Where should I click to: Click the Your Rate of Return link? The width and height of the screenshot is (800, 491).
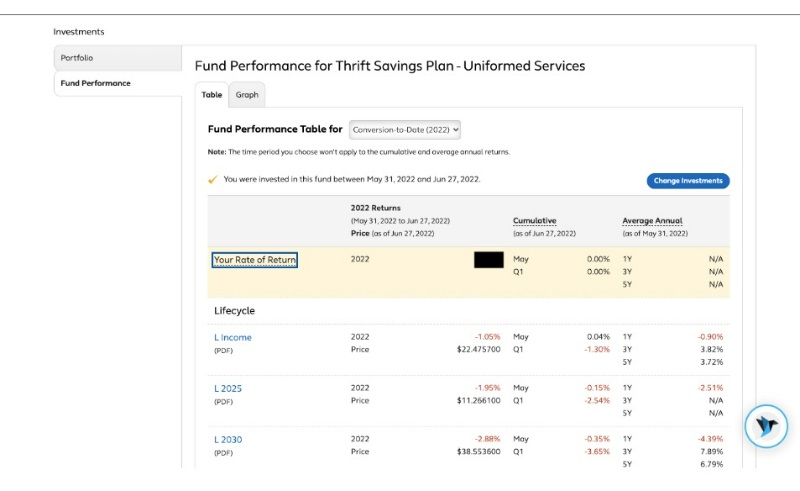[255, 260]
